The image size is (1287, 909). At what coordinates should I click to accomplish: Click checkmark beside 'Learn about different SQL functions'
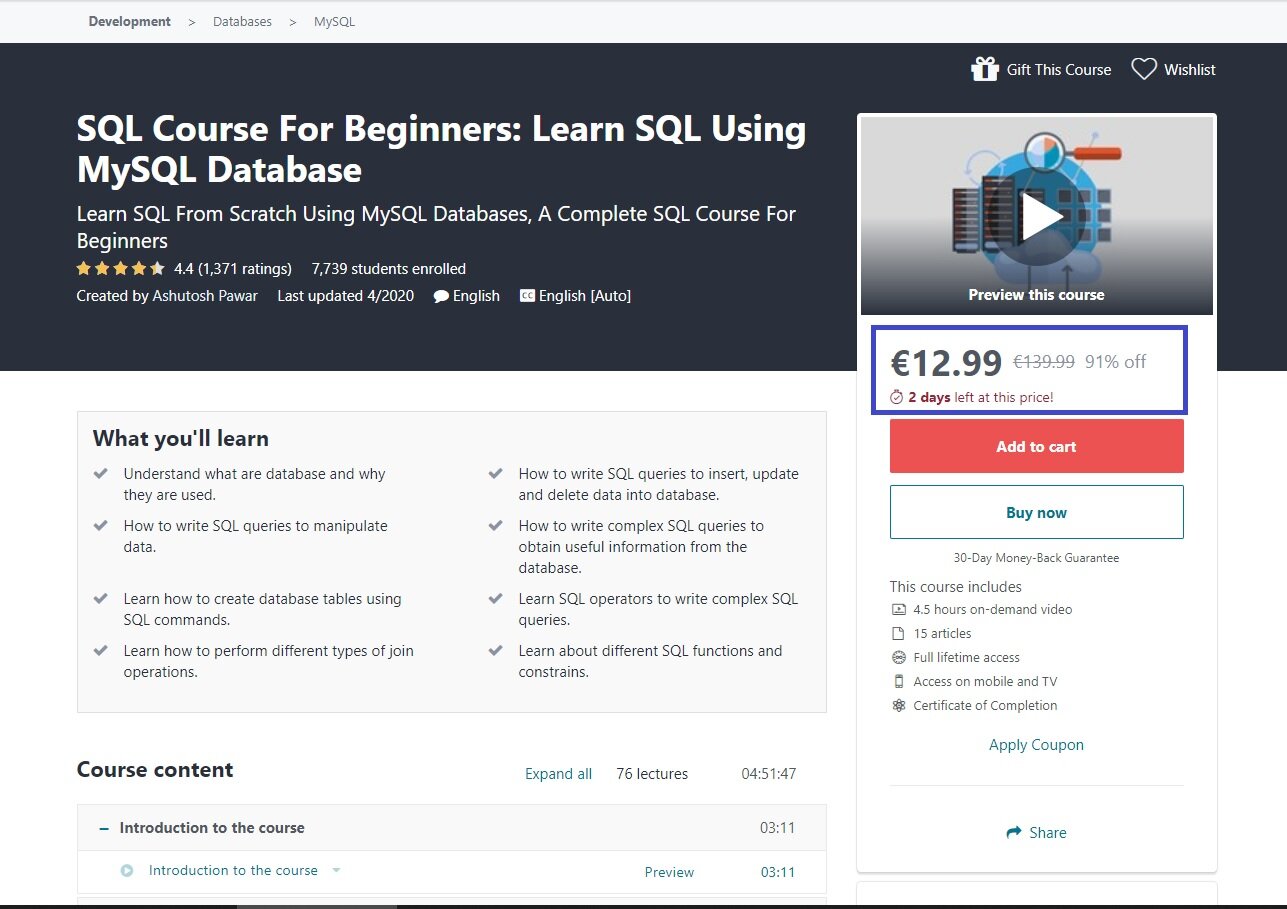(495, 651)
